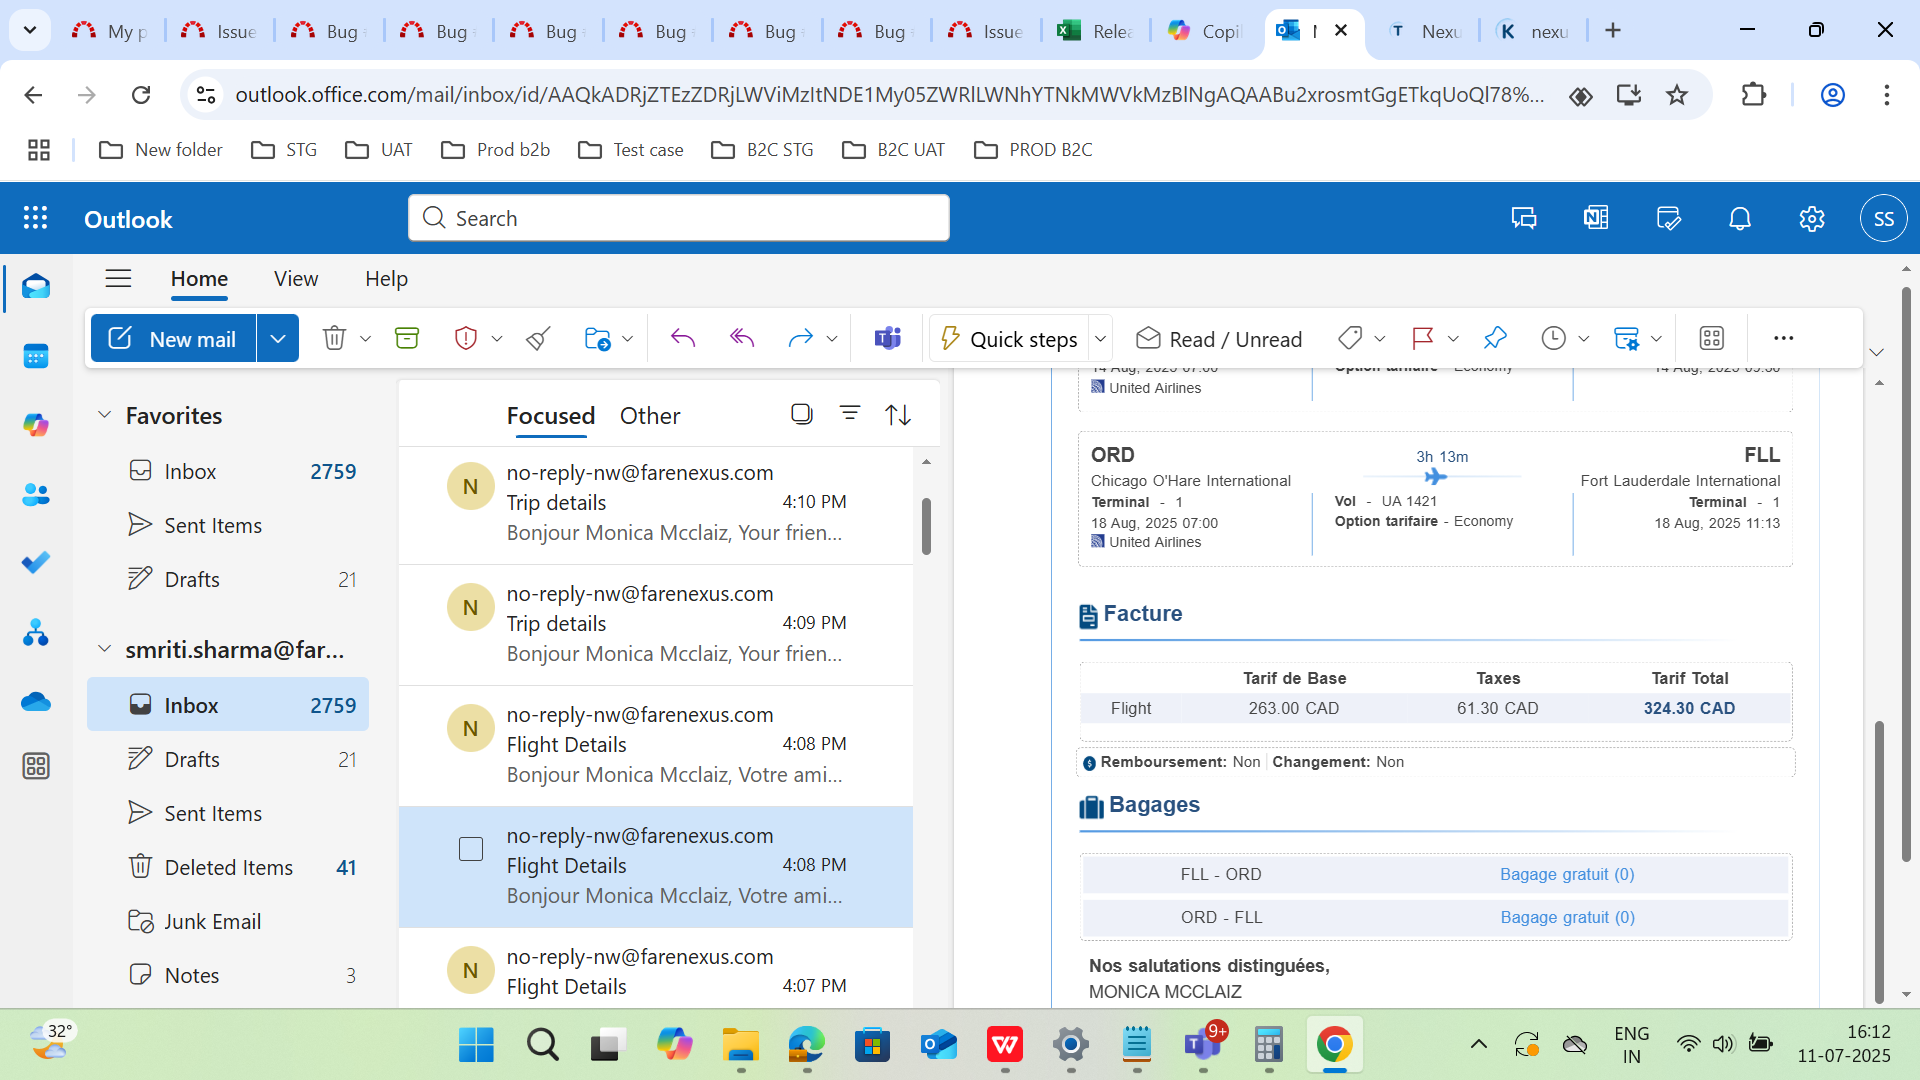The width and height of the screenshot is (1920, 1080).
Task: Open the Teams chat icon in header
Action: pyautogui.click(x=1524, y=218)
